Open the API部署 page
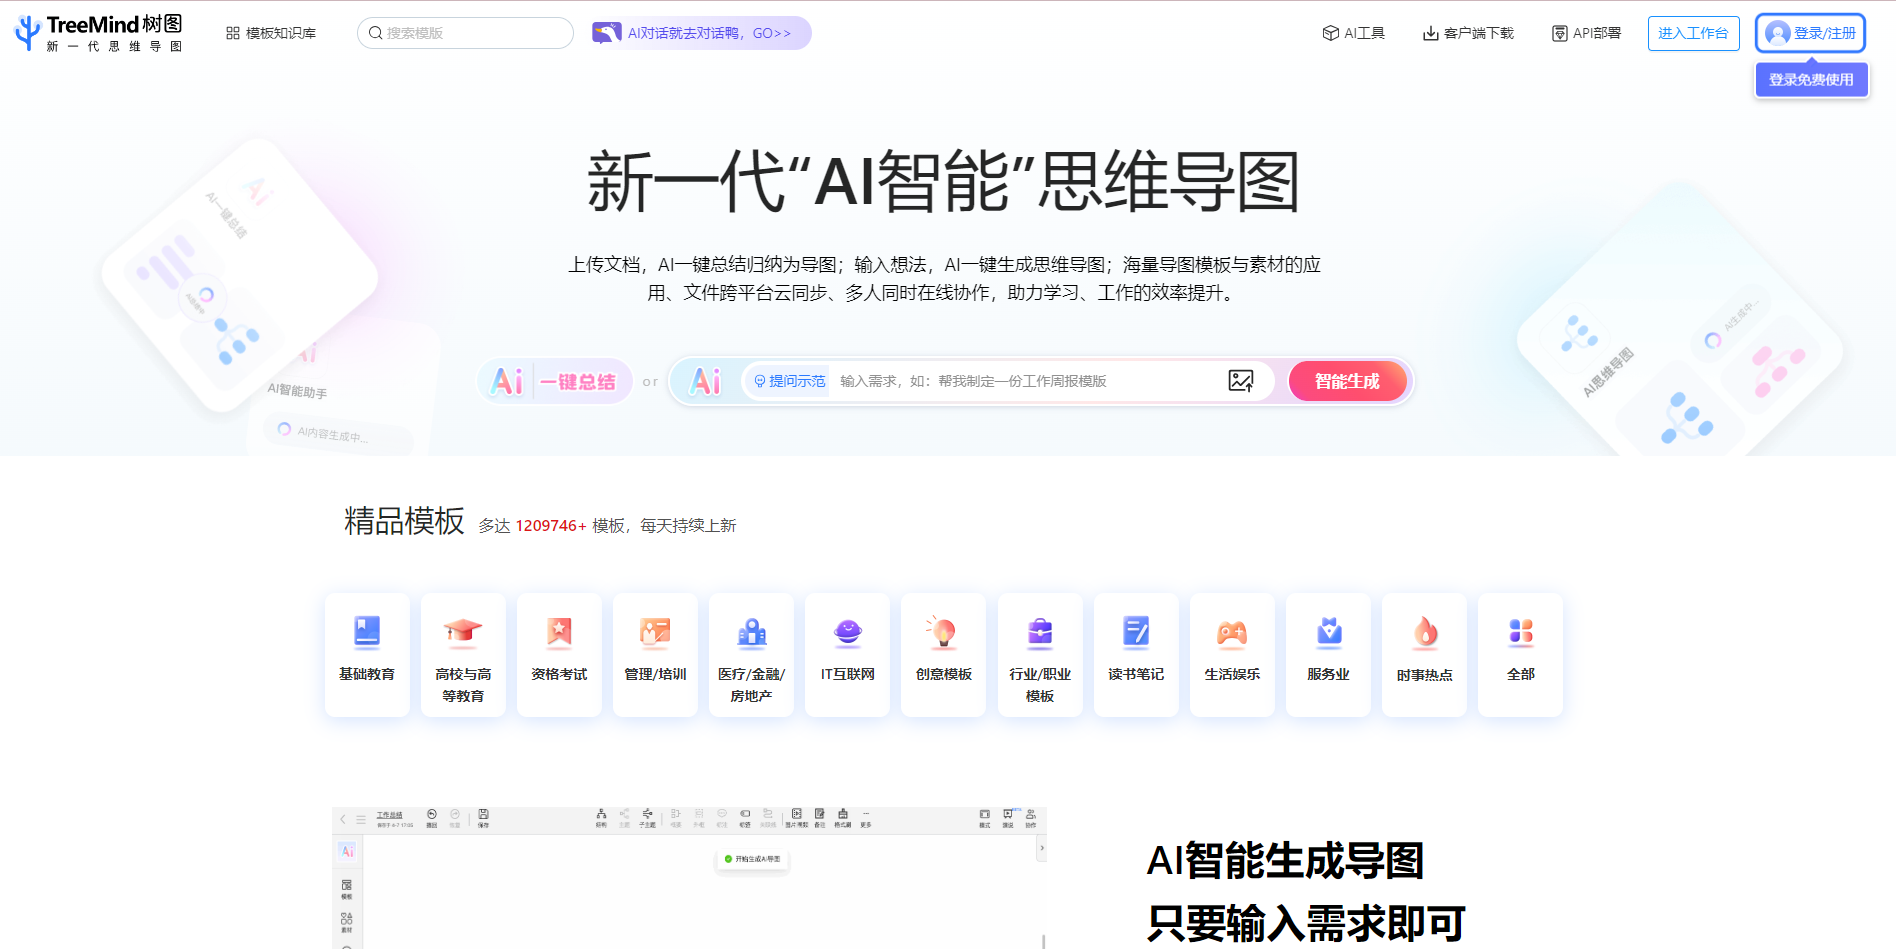1896x949 pixels. 1585,32
